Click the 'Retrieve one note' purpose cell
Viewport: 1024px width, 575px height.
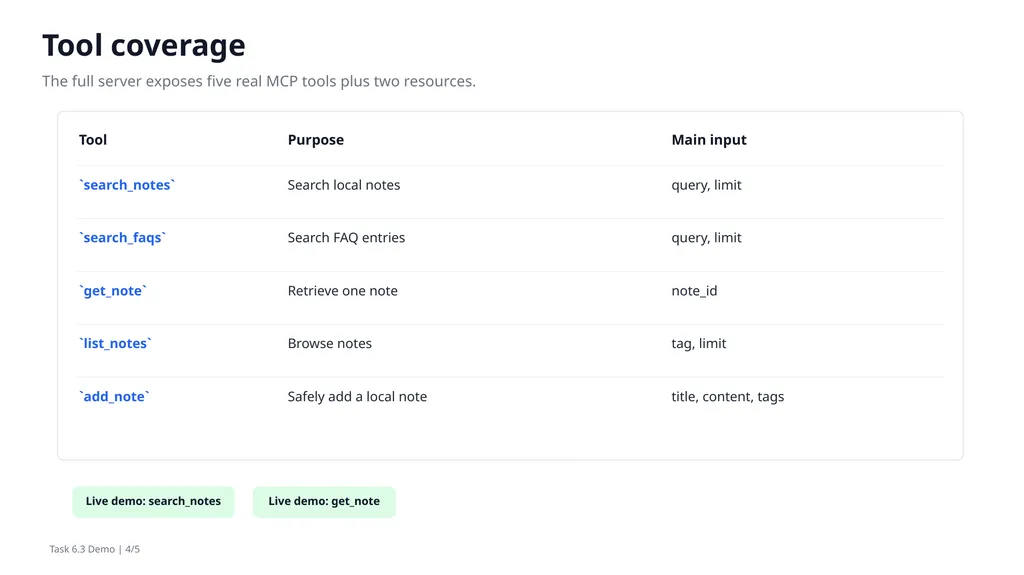point(342,291)
